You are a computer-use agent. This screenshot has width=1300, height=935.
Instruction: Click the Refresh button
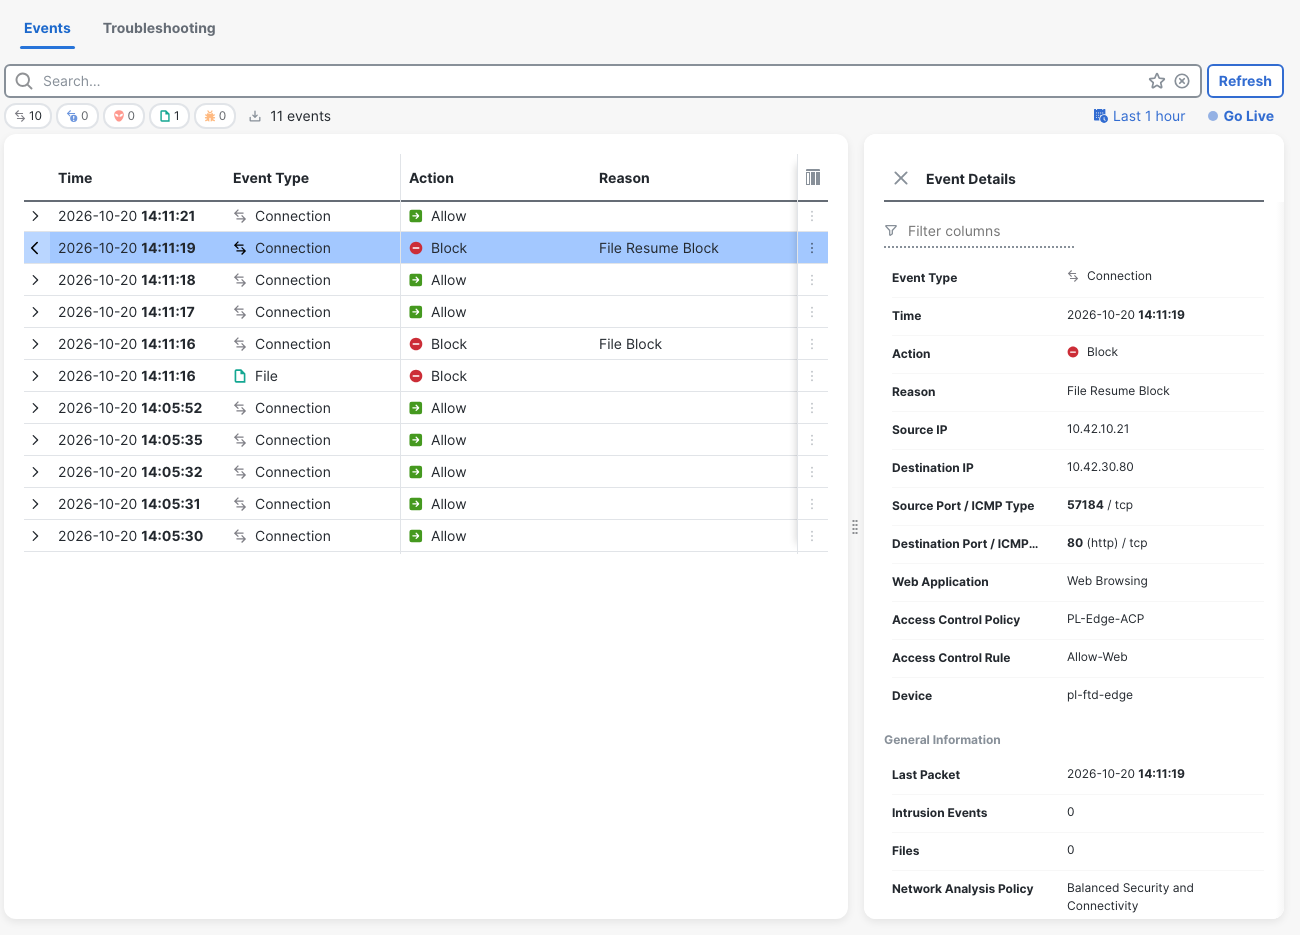[x=1245, y=81]
